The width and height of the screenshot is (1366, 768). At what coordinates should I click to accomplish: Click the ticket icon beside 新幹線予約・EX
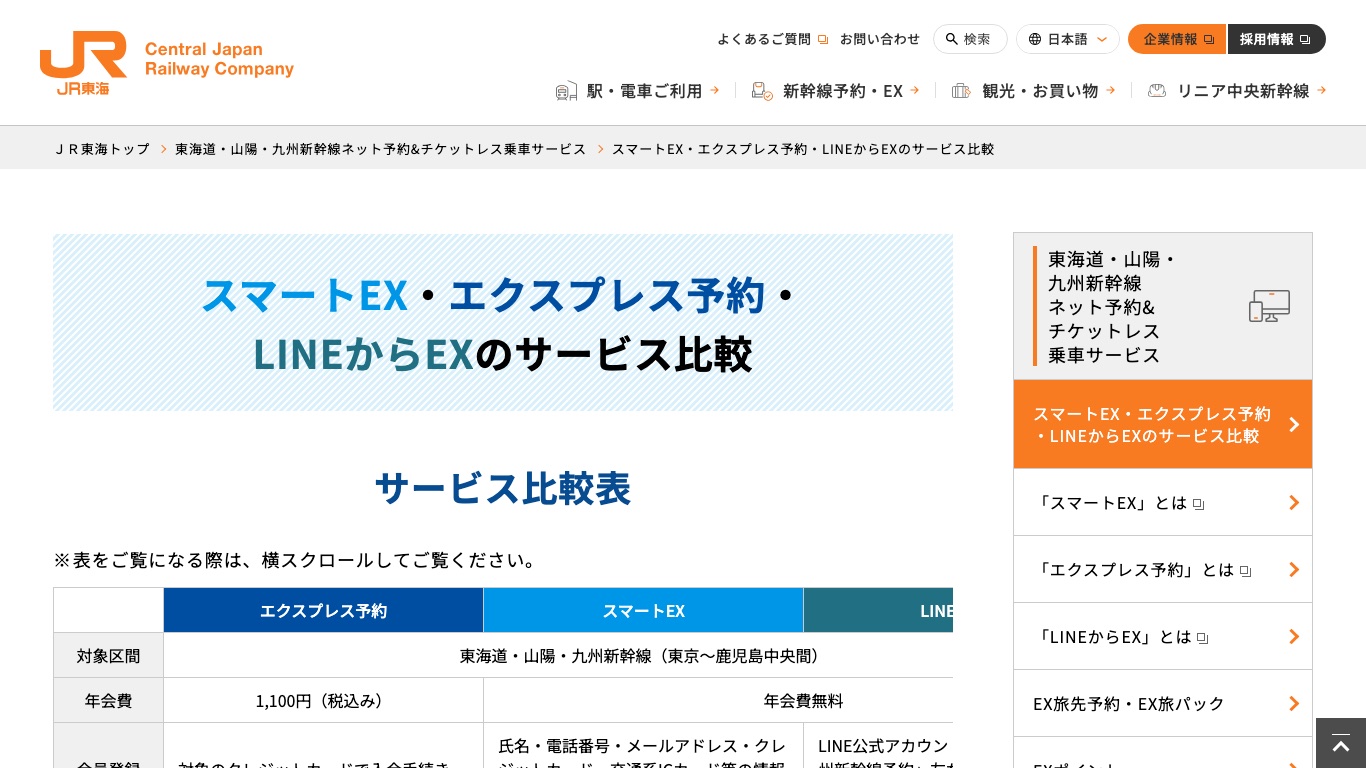(x=762, y=91)
